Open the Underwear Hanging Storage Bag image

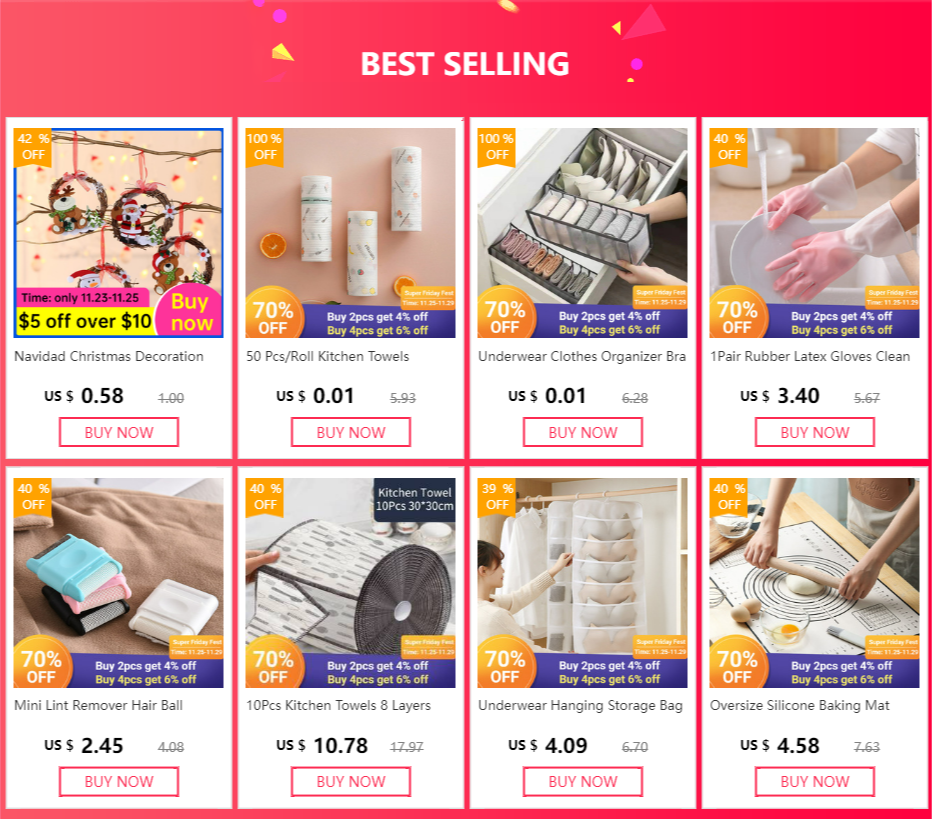tap(582, 583)
